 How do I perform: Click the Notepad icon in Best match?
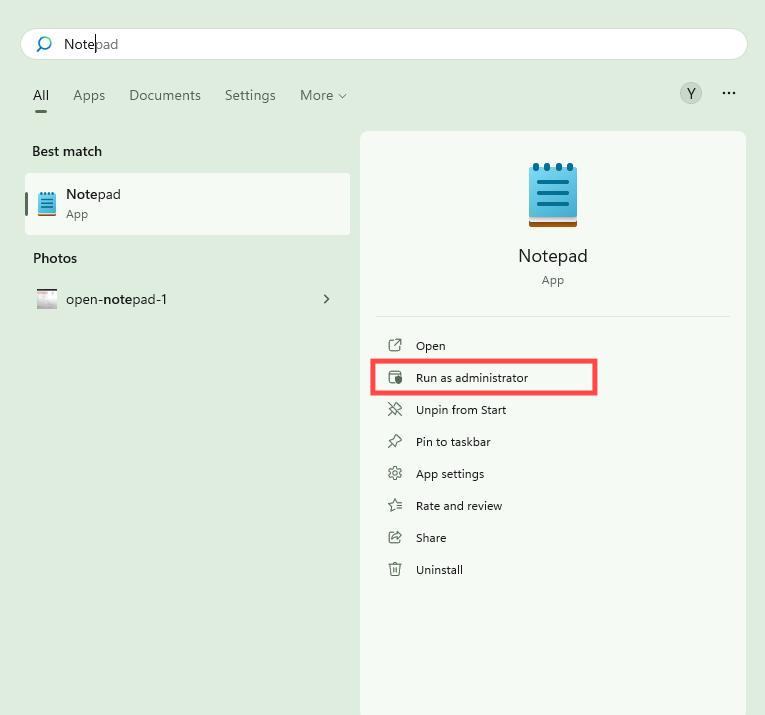pyautogui.click(x=47, y=204)
